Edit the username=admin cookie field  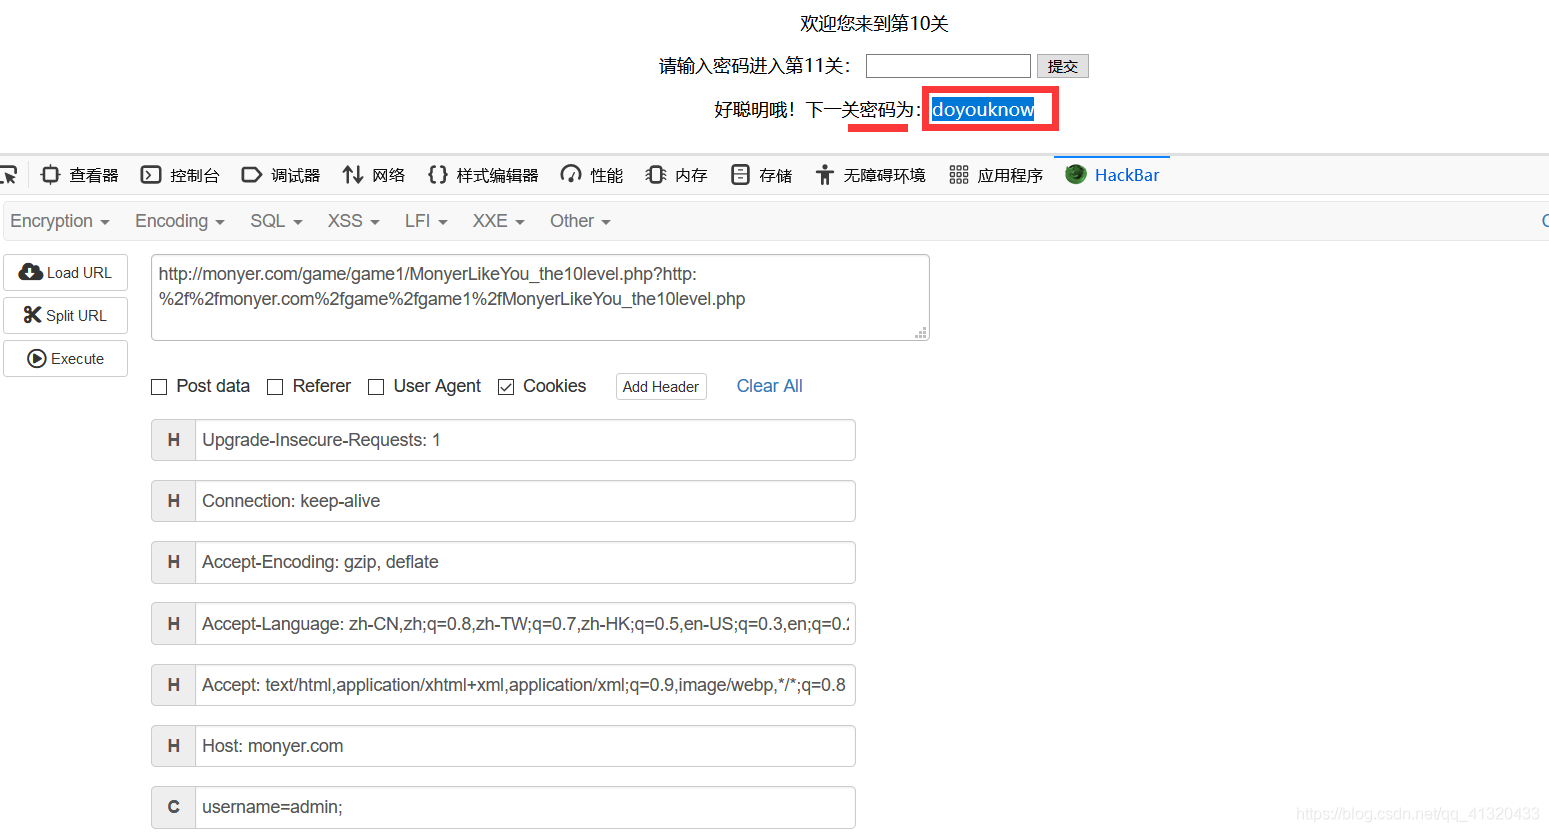coord(525,807)
